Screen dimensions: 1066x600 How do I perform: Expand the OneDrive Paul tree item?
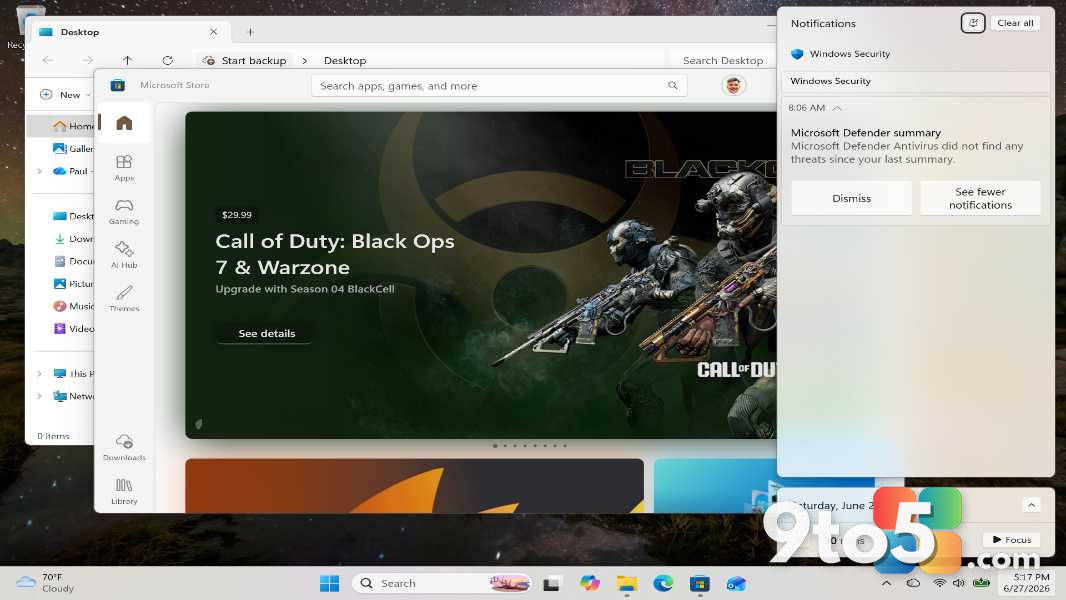point(39,171)
